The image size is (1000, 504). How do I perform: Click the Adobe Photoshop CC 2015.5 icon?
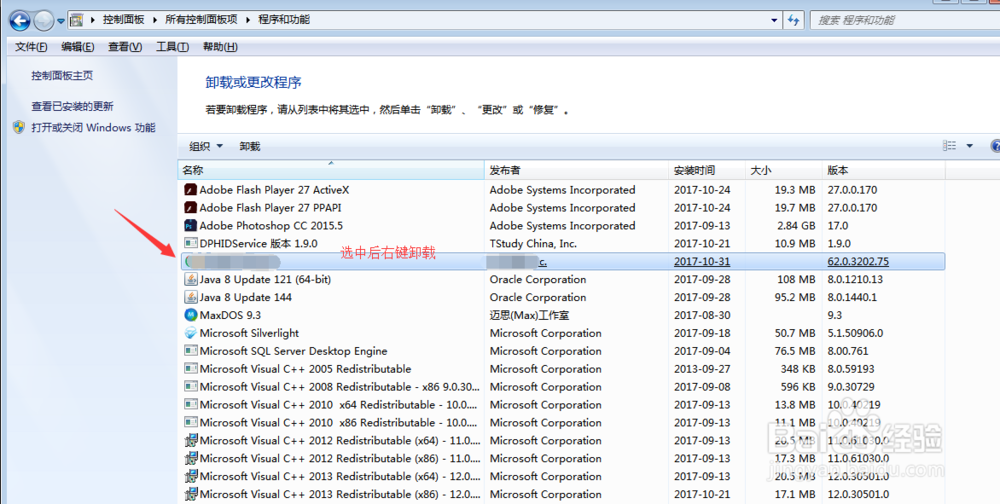pyautogui.click(x=190, y=225)
